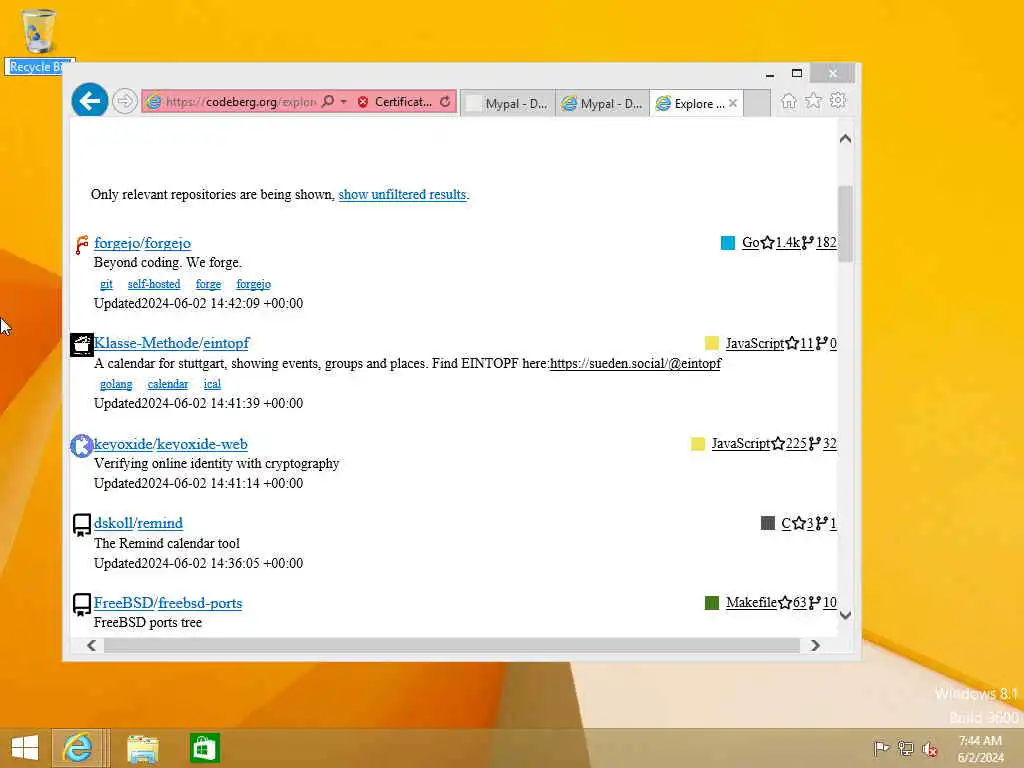Click the search magnifier in address bar

pos(328,101)
